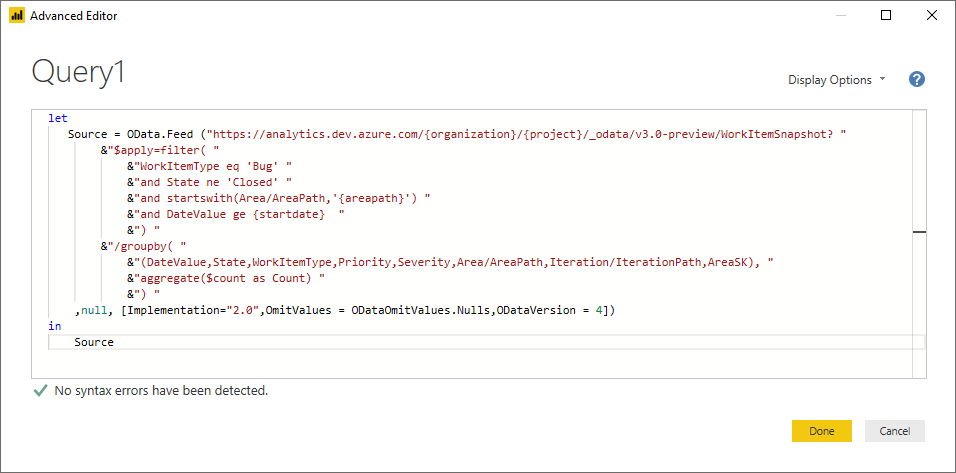
Task: Close the Advanced Editor window
Action: tap(932, 16)
